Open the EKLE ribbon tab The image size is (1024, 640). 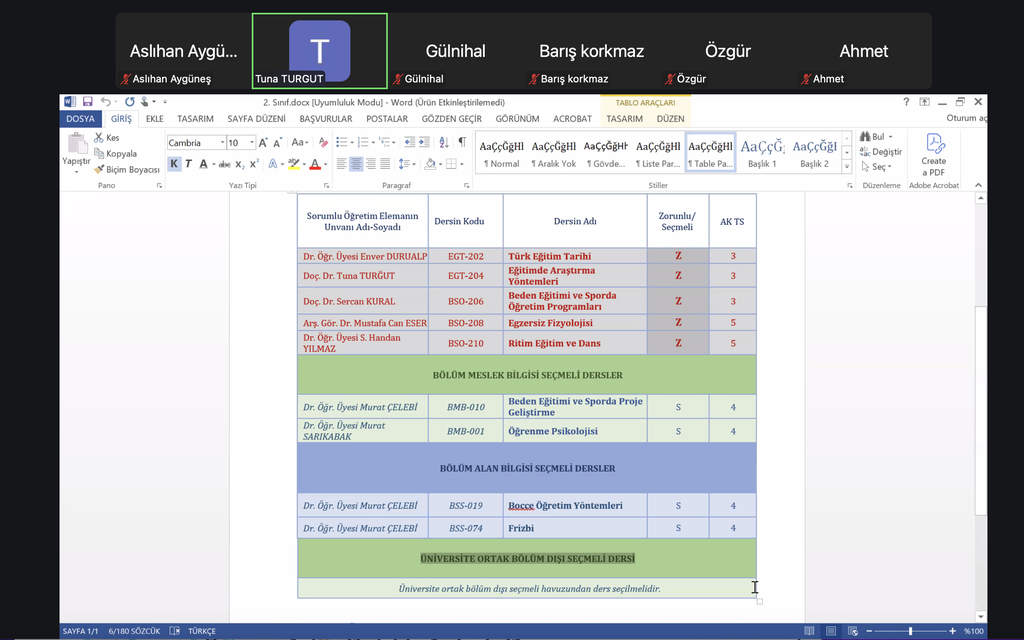pos(154,118)
